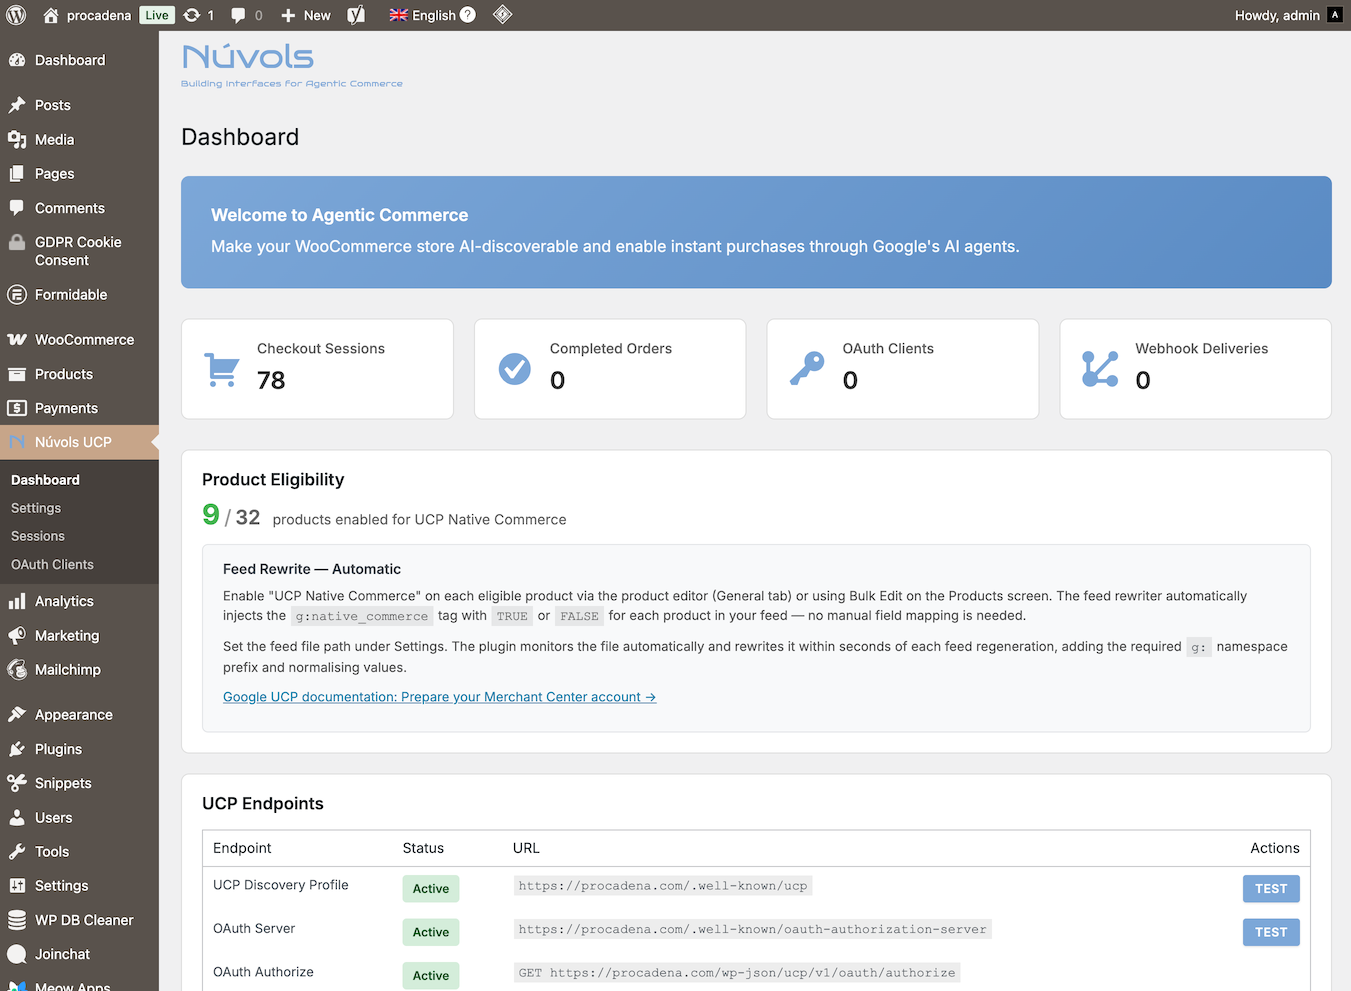Open the Google UCP Merchant Center documentation link

pyautogui.click(x=439, y=696)
